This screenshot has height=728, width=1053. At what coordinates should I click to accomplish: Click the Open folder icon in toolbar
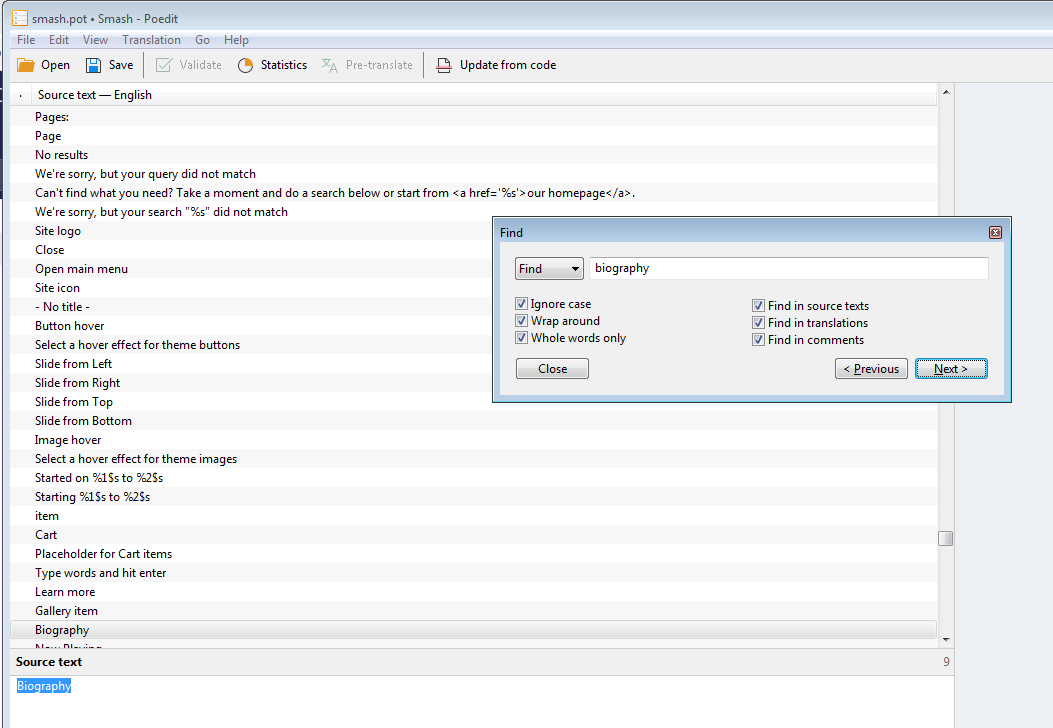pyautogui.click(x=26, y=65)
